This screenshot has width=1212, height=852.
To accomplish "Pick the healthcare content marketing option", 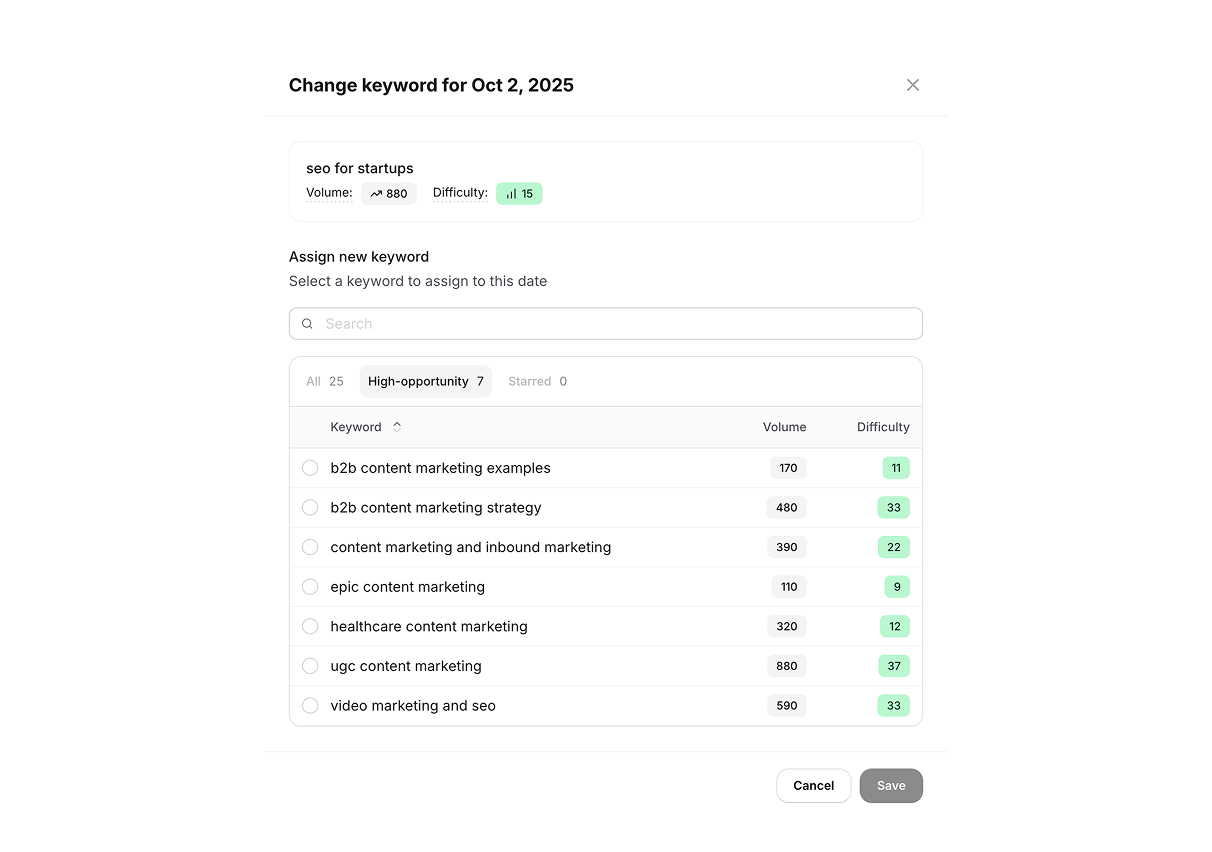I will coord(310,627).
